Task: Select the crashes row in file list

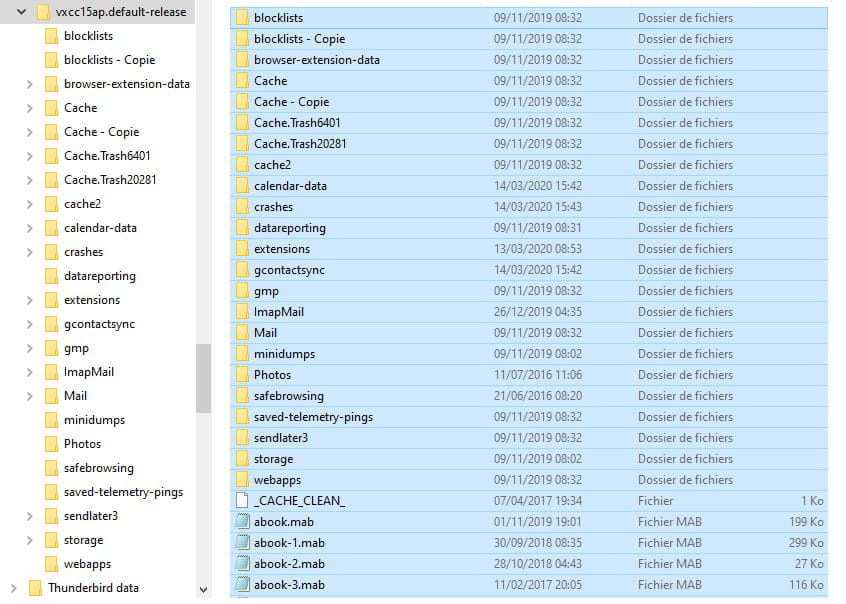Action: (529, 207)
